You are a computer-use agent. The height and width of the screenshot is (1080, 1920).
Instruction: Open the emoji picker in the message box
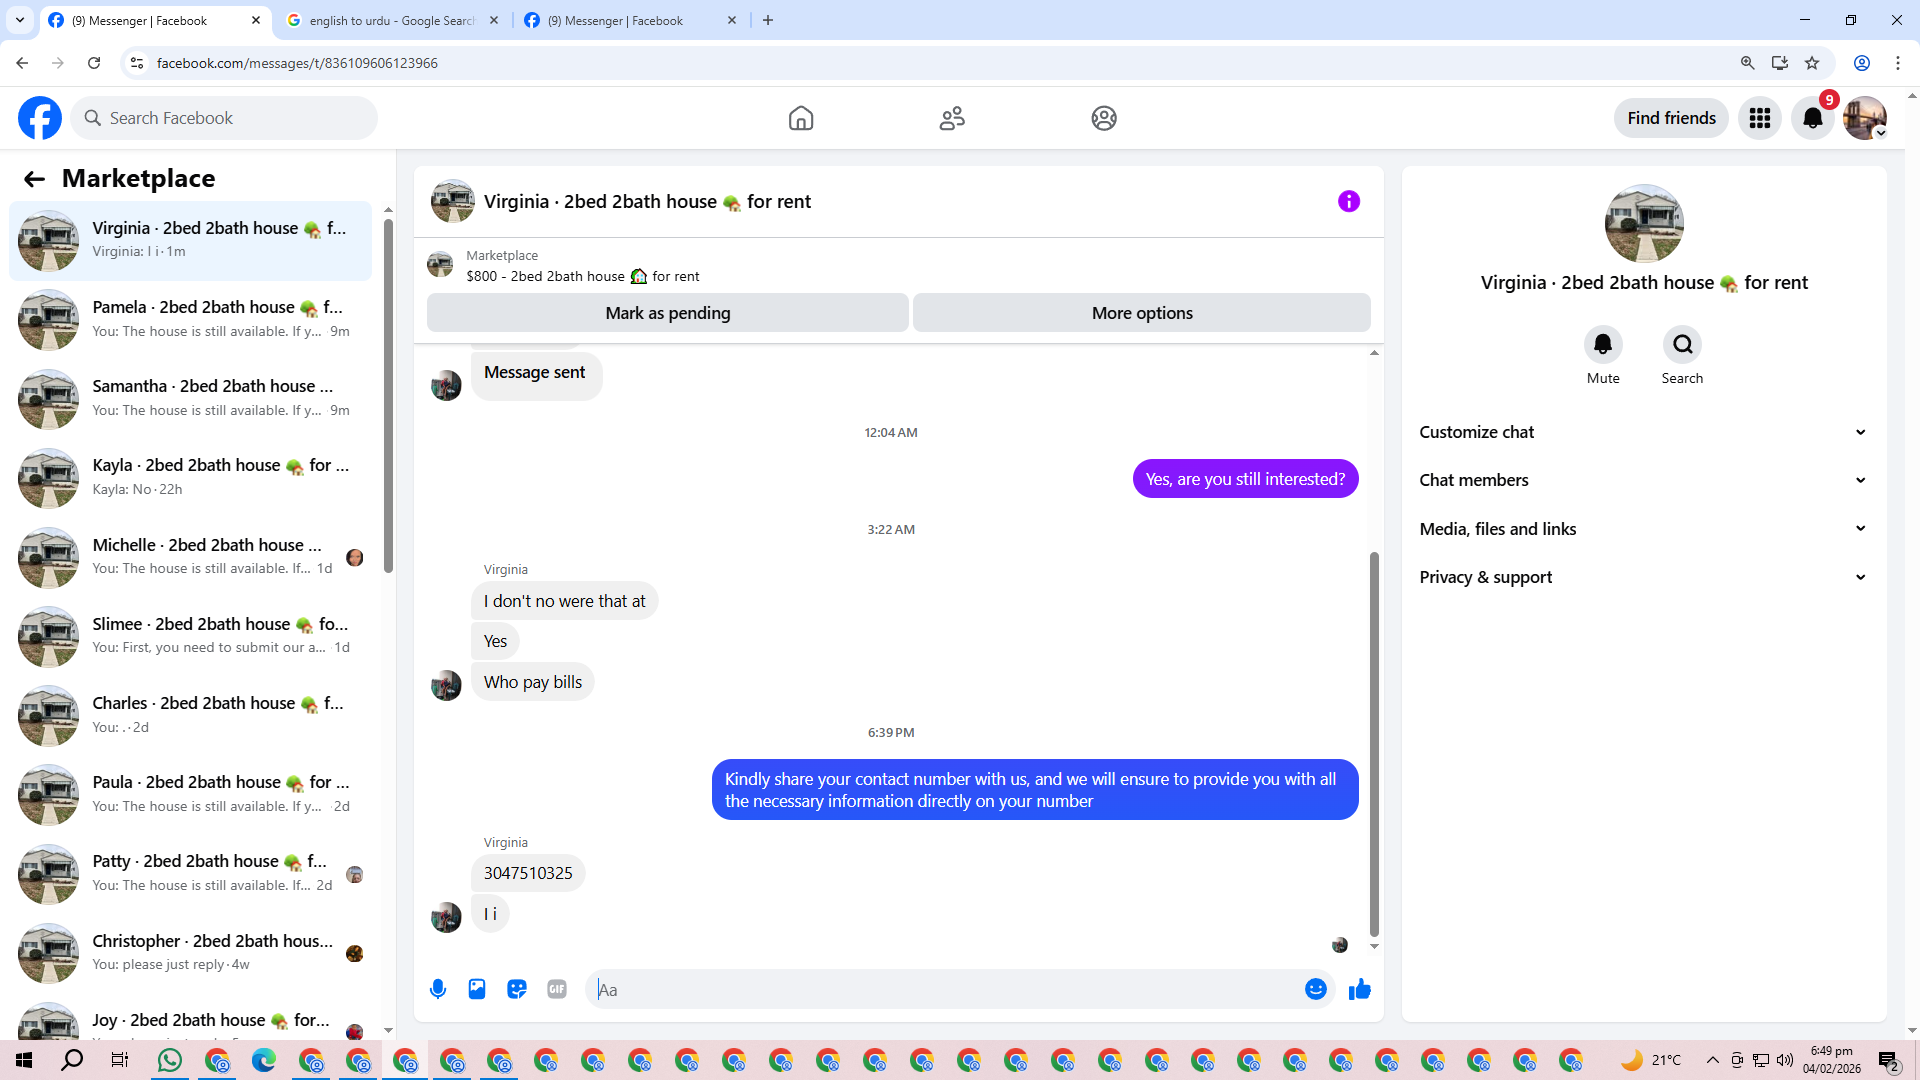[1315, 989]
